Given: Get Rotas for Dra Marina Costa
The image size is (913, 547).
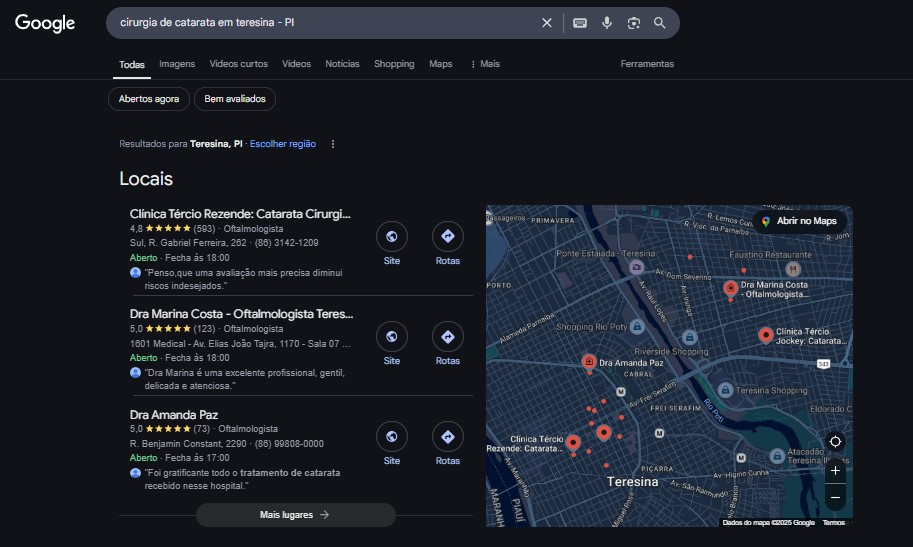Looking at the screenshot, I should [x=448, y=344].
